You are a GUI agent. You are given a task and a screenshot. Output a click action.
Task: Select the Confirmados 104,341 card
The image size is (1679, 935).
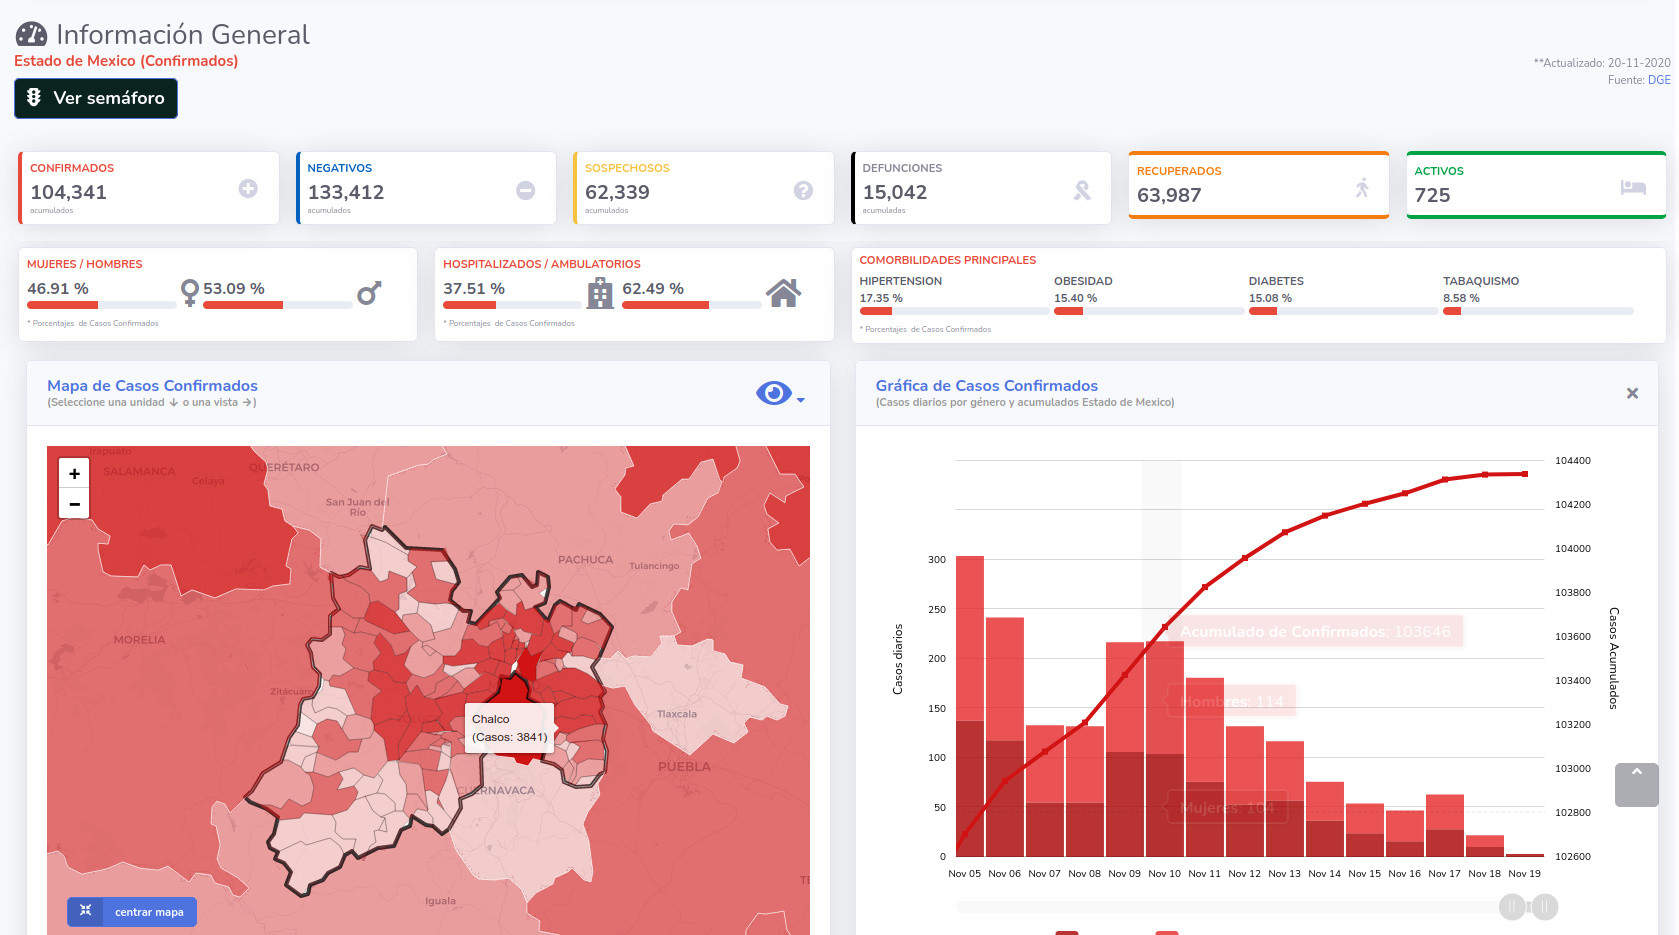coord(149,188)
